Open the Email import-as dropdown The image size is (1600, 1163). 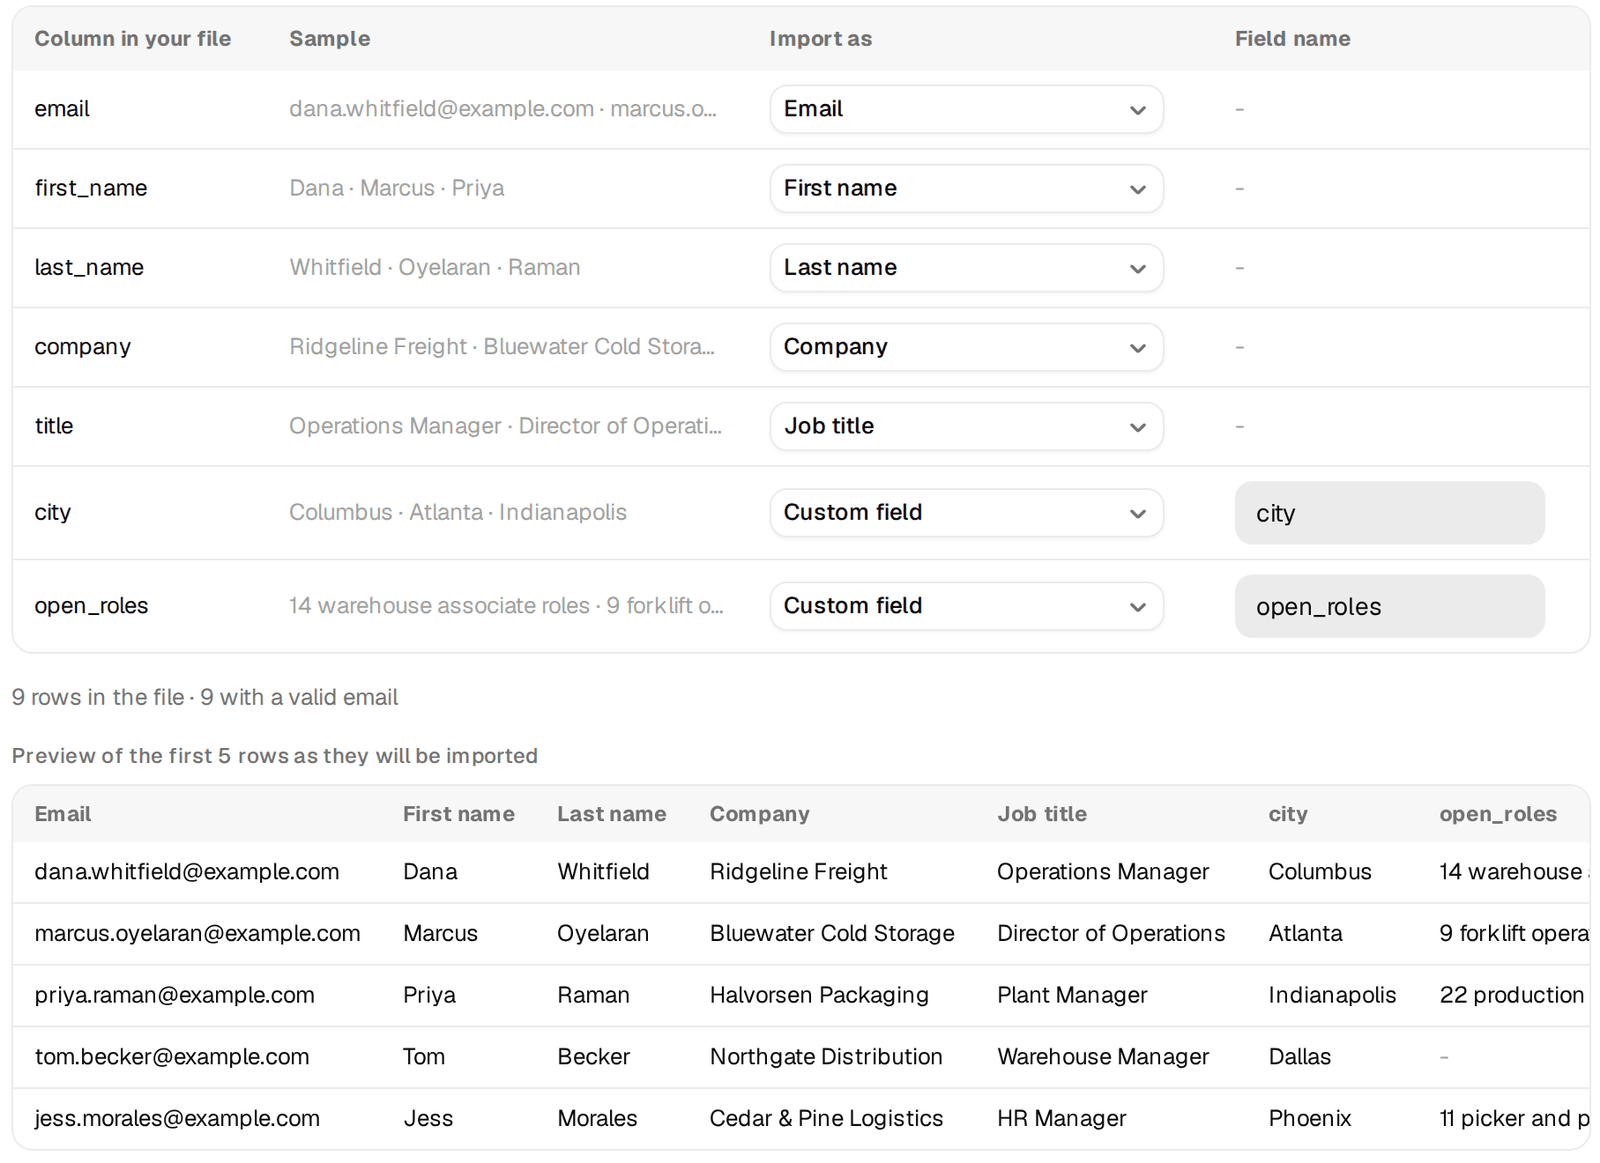pyautogui.click(x=966, y=109)
